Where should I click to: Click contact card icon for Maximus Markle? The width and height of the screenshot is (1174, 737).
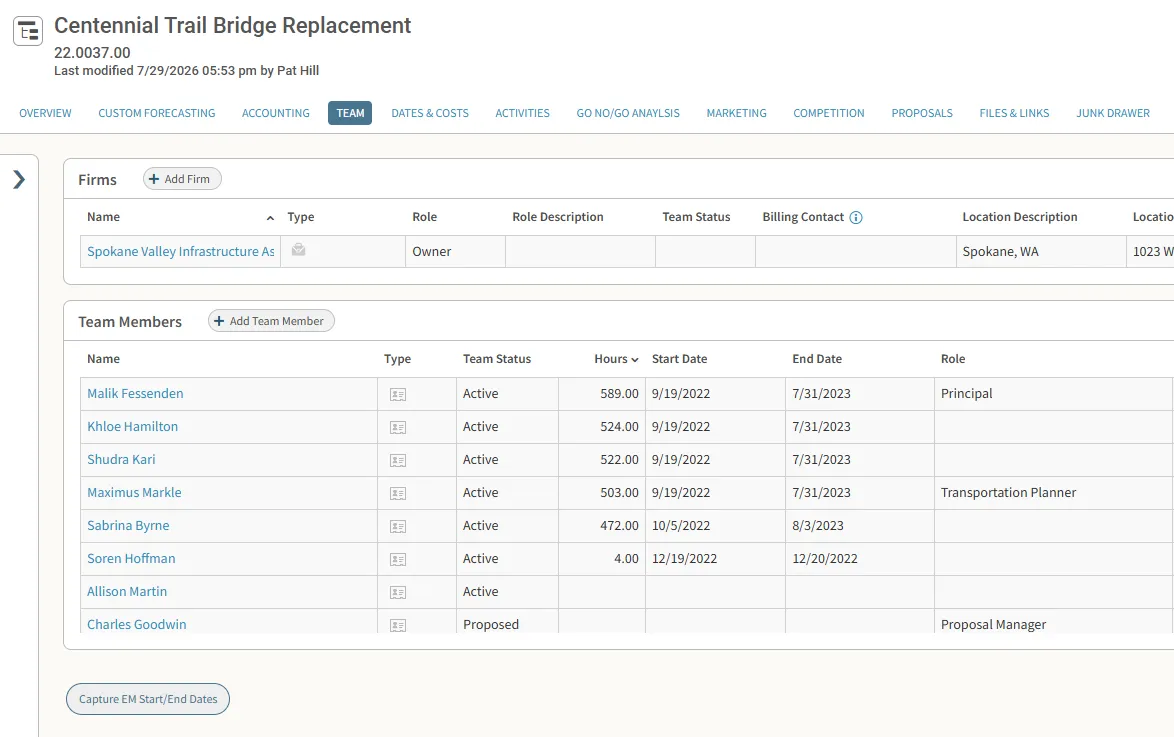click(398, 494)
